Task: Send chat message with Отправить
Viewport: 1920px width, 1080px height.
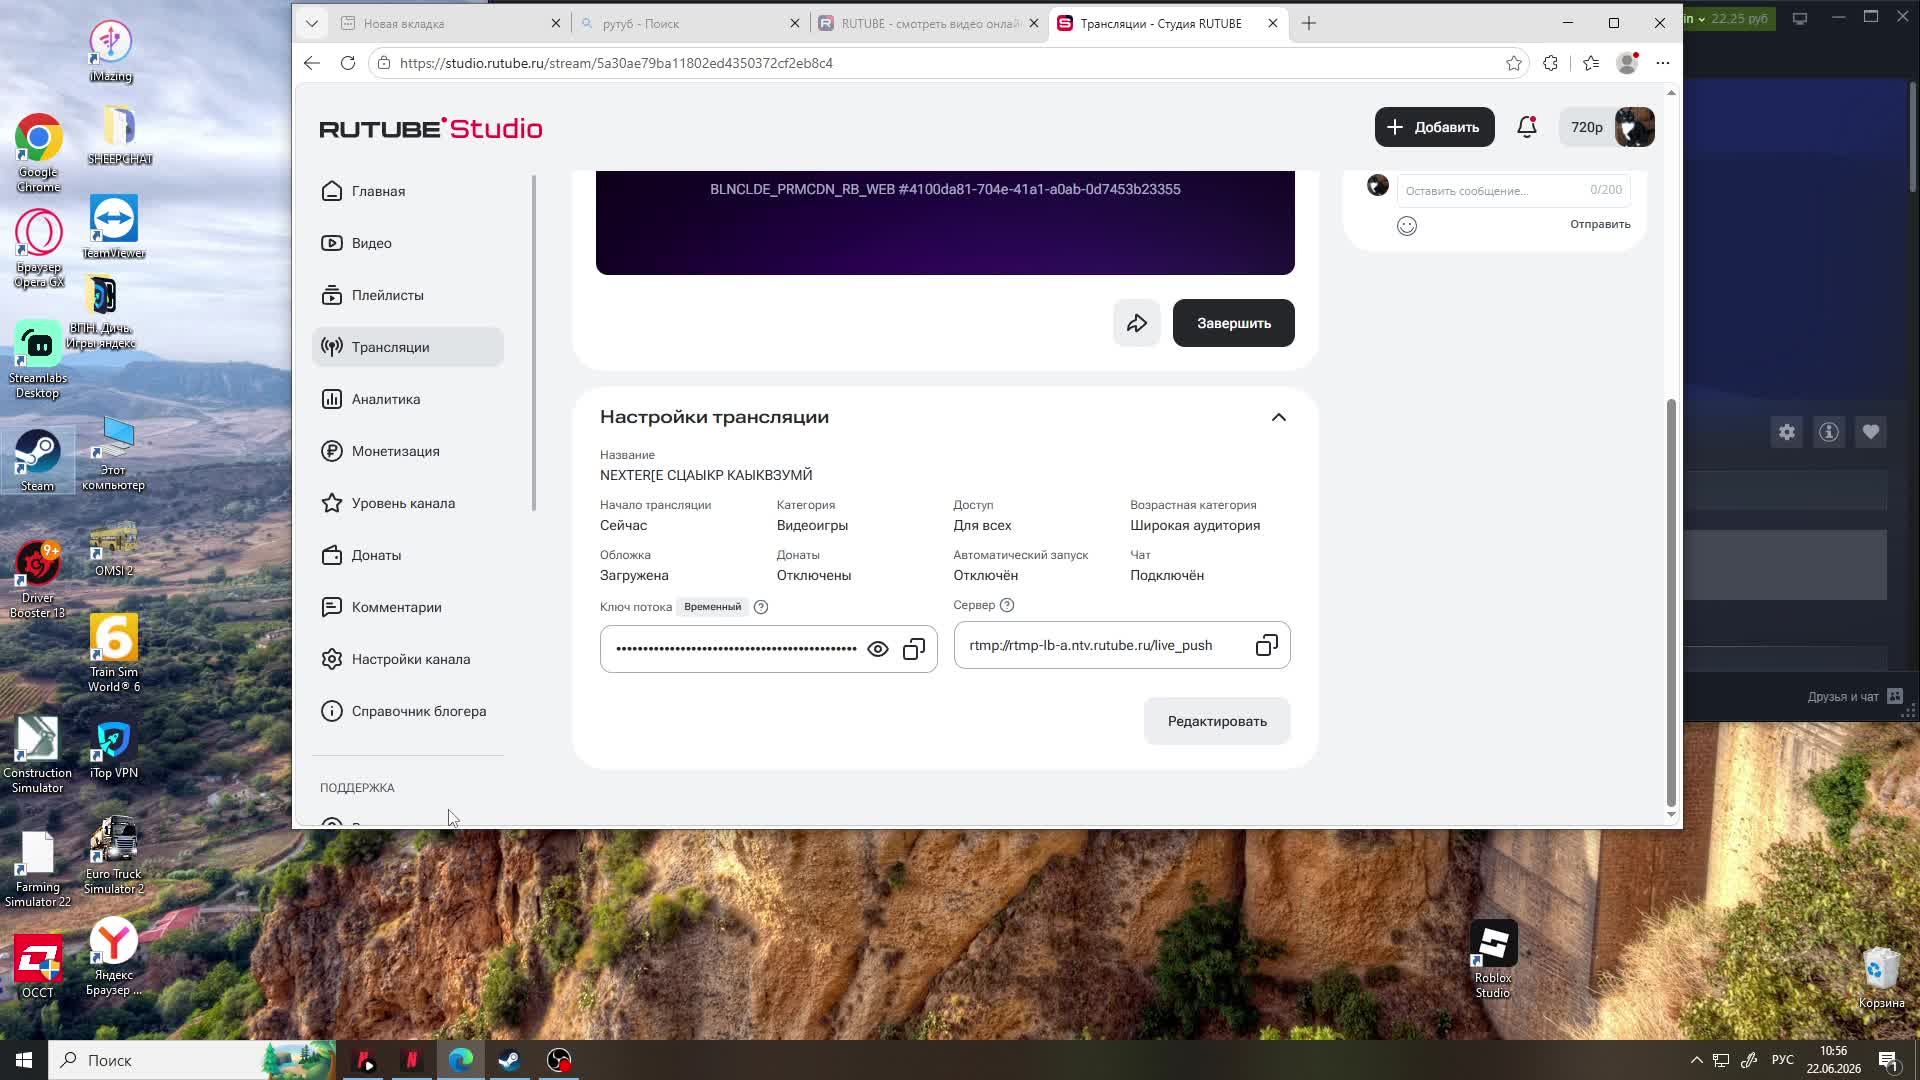Action: (x=1600, y=224)
